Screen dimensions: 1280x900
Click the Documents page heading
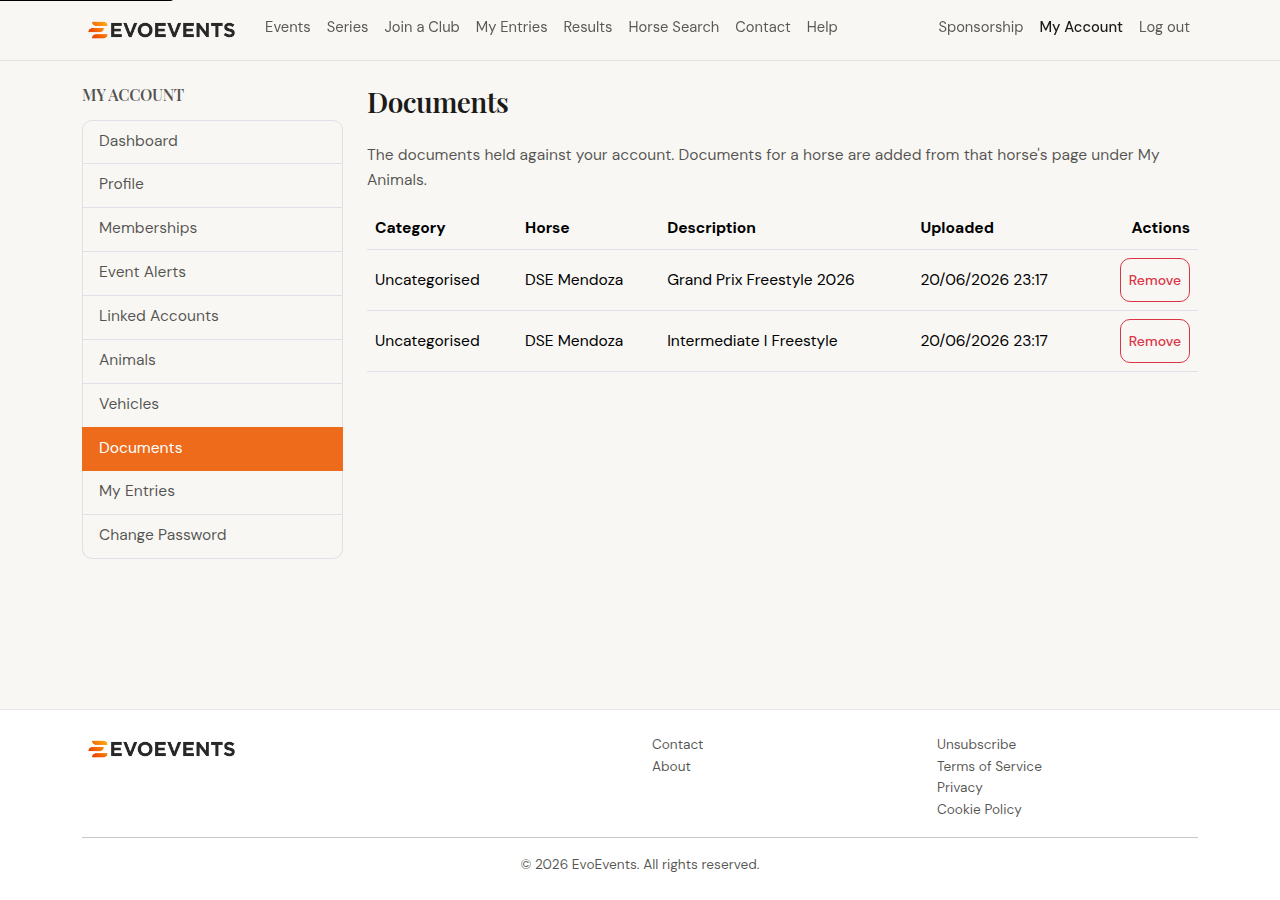pyautogui.click(x=438, y=103)
